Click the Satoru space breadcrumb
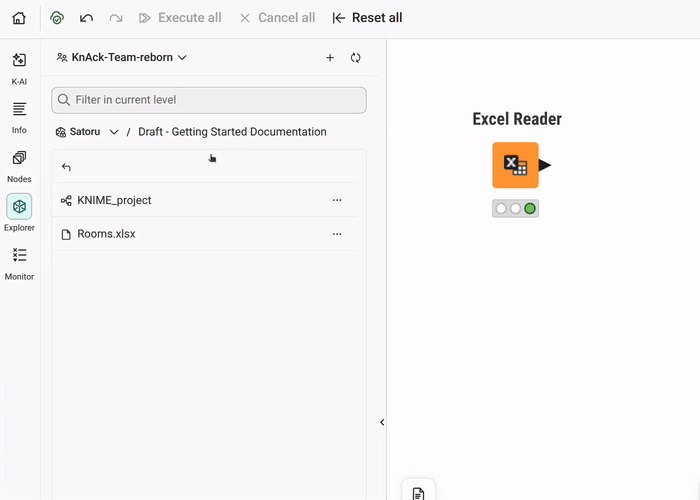 pyautogui.click(x=78, y=132)
